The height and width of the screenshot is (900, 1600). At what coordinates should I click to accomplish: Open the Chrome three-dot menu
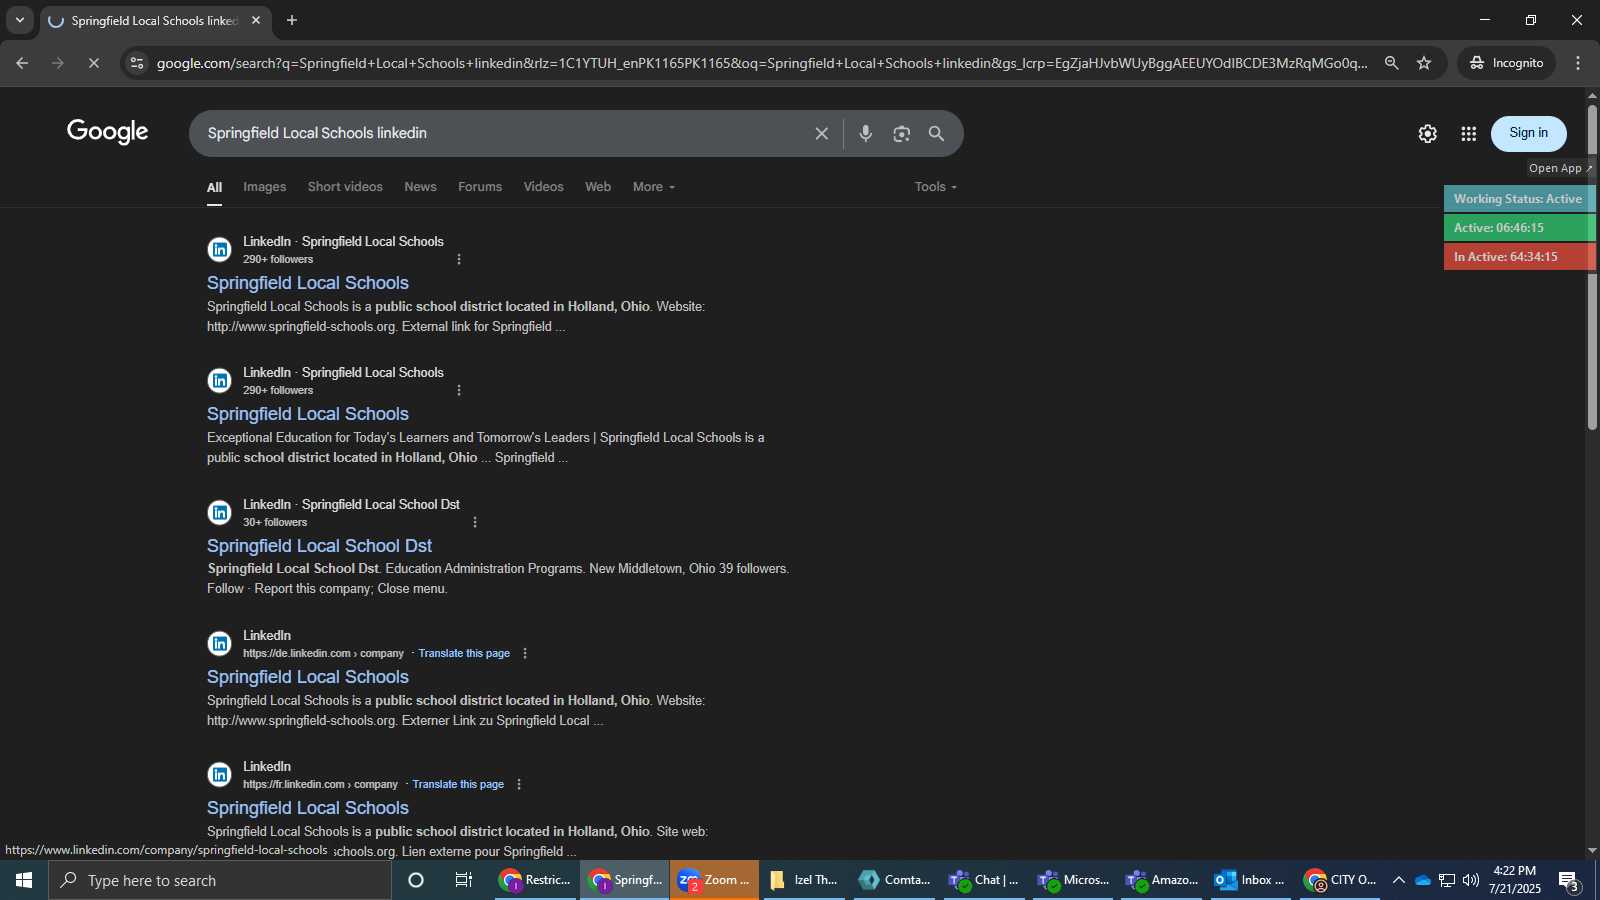[1578, 63]
